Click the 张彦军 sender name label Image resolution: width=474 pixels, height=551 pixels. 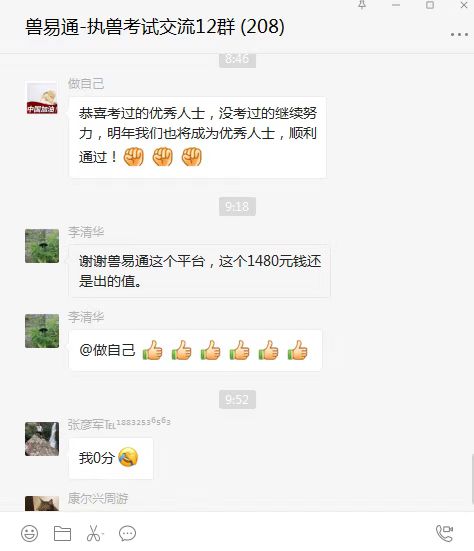click(119, 424)
